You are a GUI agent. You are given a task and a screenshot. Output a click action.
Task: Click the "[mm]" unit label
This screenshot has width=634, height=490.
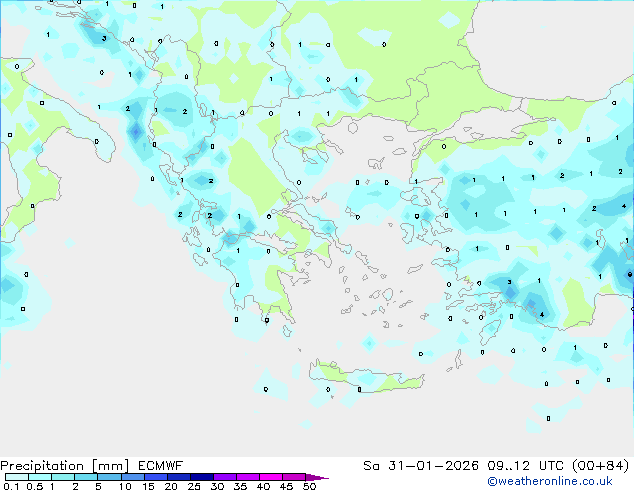[x=111, y=466]
